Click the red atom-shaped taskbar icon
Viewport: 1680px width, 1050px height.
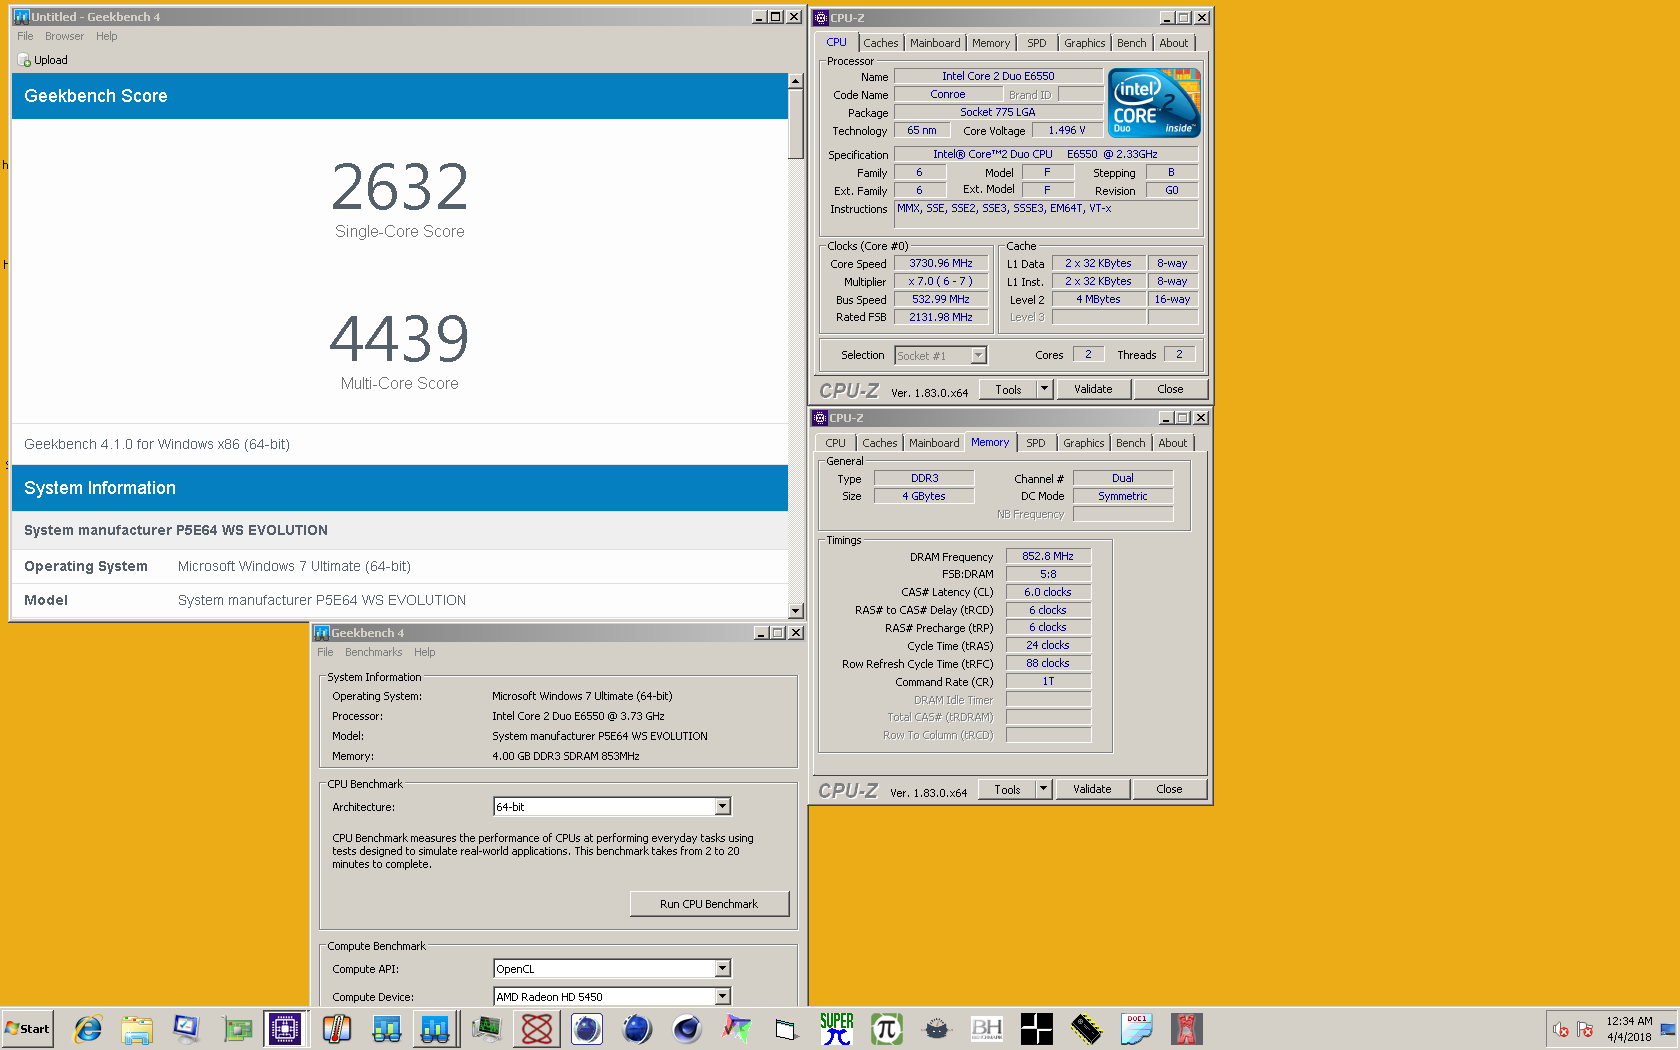tap(537, 1028)
